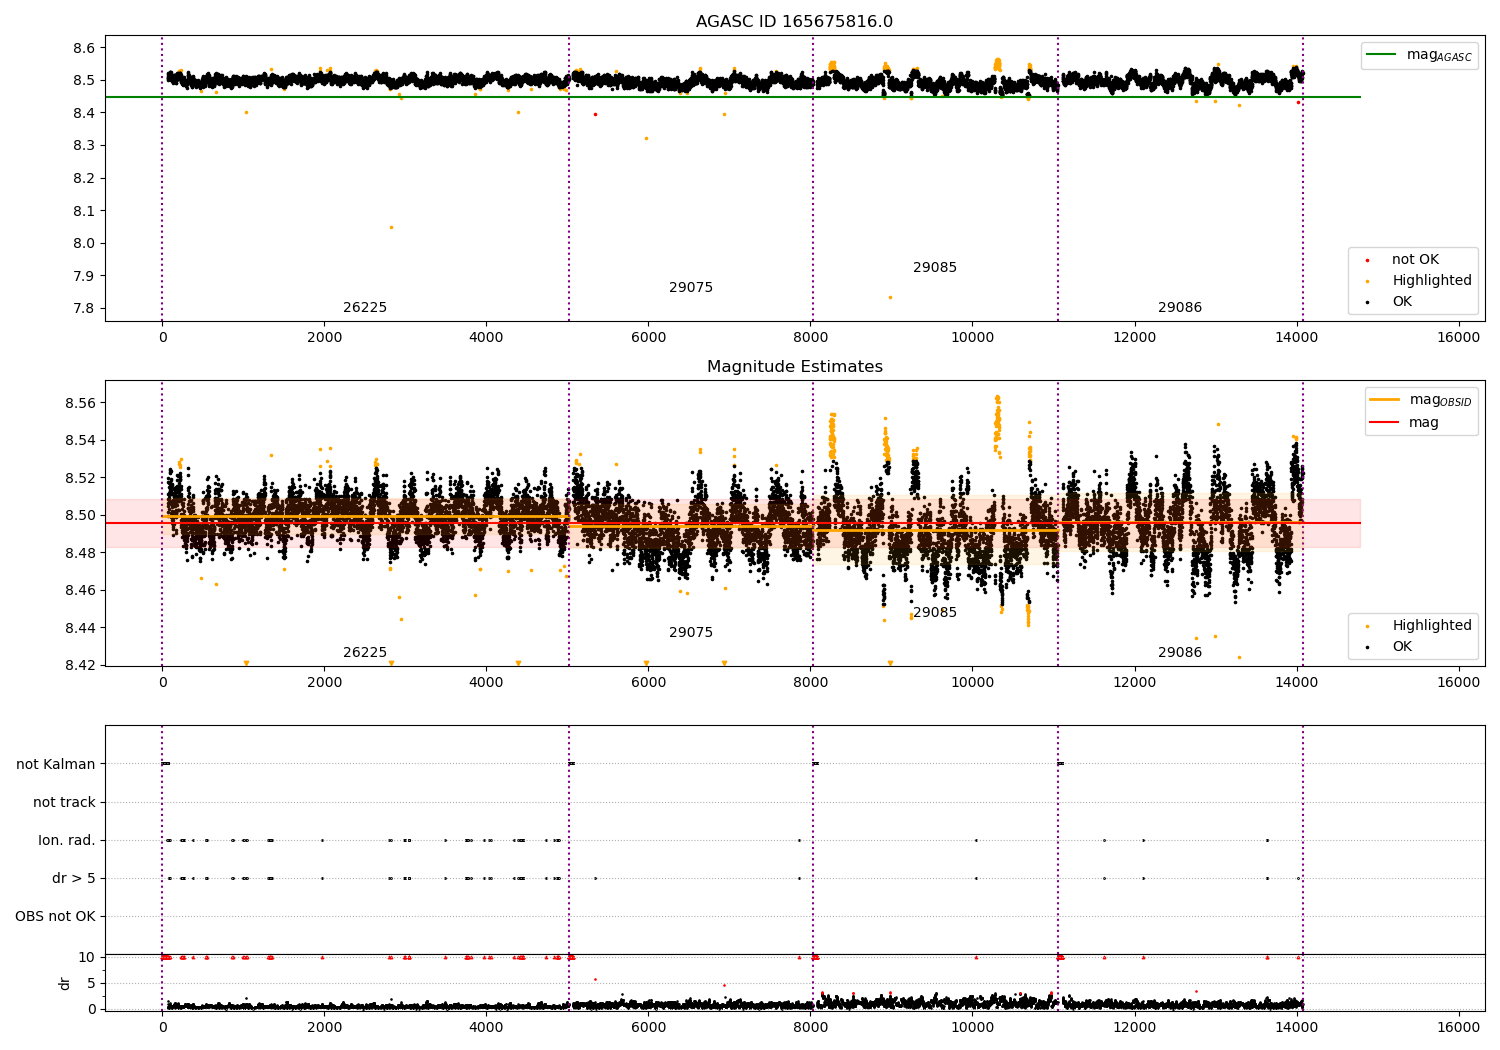Click the 8.46 y-axis tick label
Screen dimensions: 1500x1050
tap(81, 591)
